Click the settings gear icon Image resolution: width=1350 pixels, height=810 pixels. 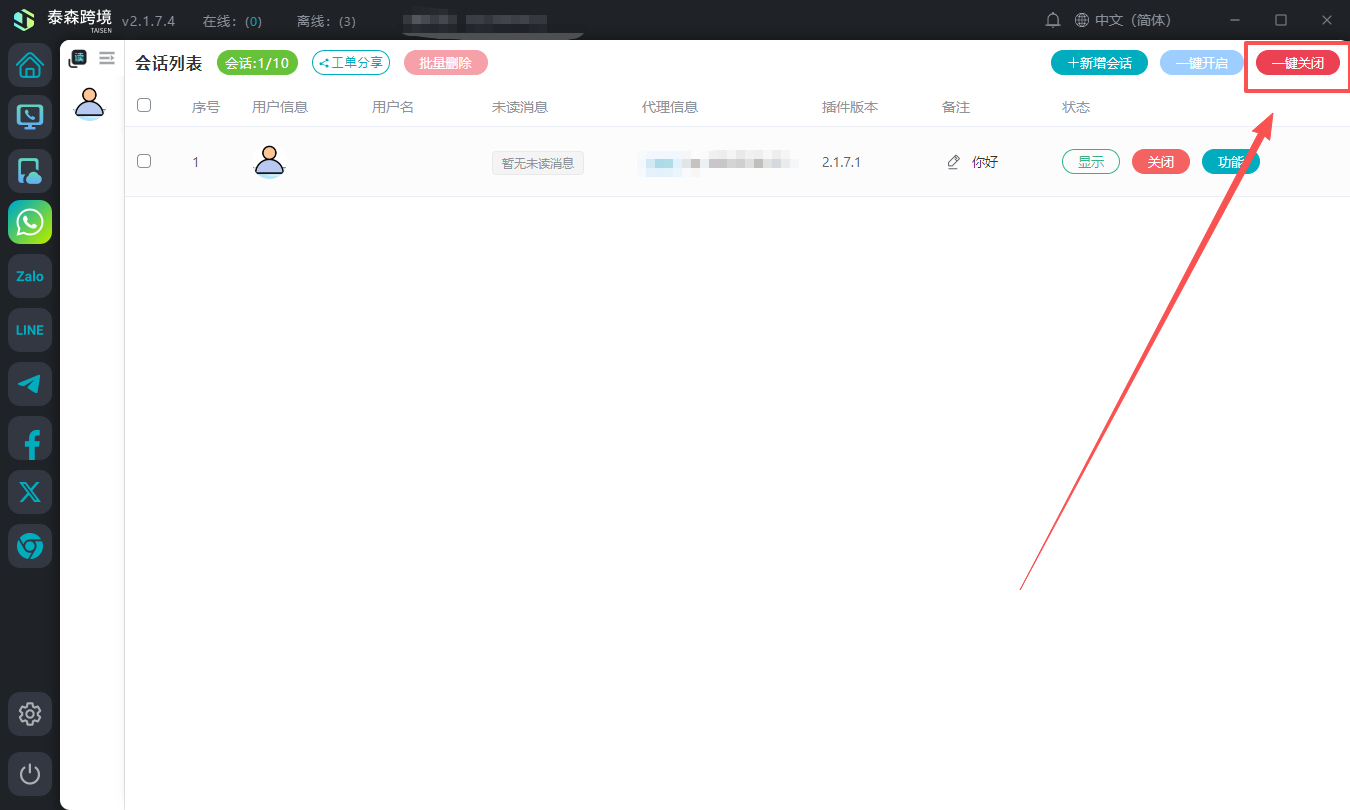tap(30, 714)
